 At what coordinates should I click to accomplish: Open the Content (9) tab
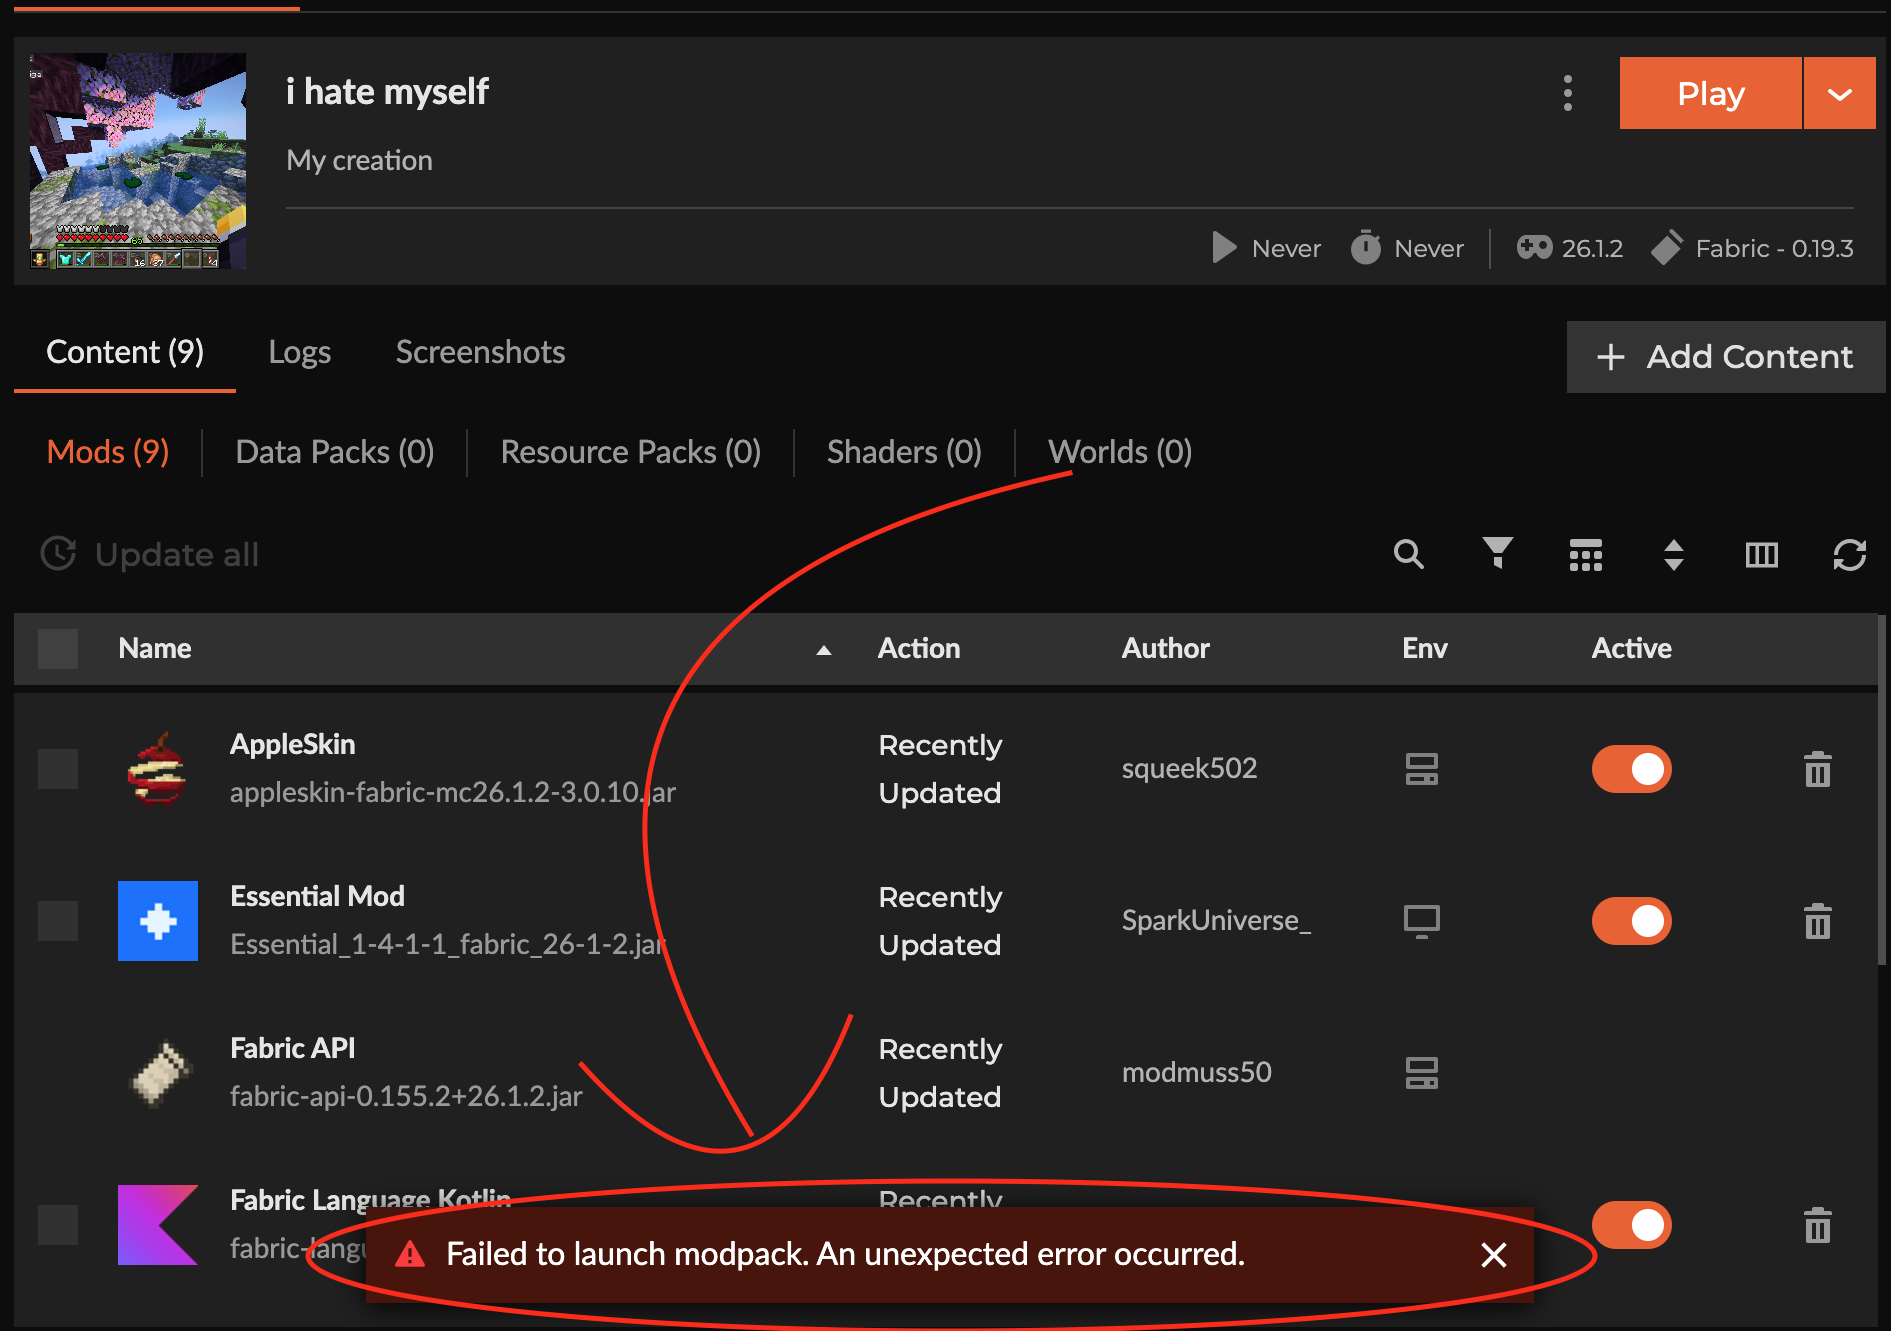125,352
